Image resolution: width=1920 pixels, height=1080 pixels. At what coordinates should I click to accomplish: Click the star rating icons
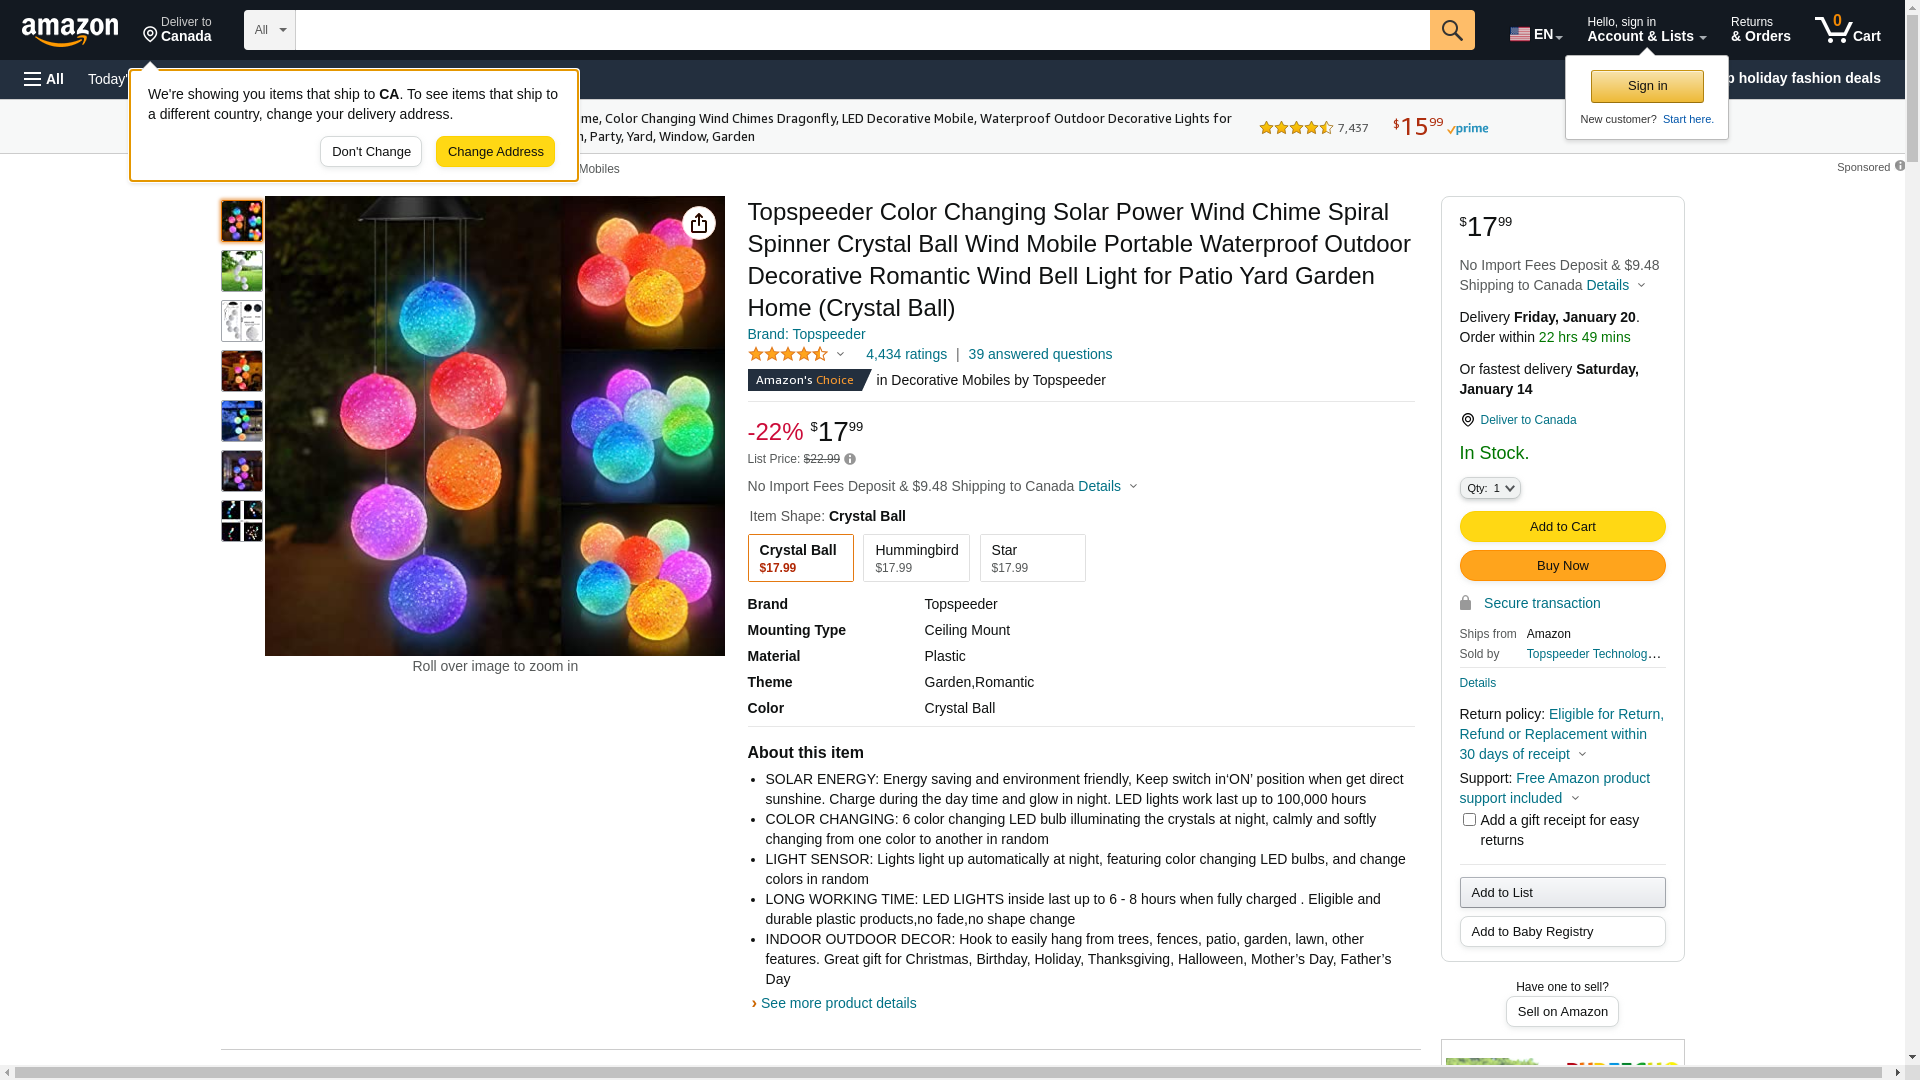788,354
